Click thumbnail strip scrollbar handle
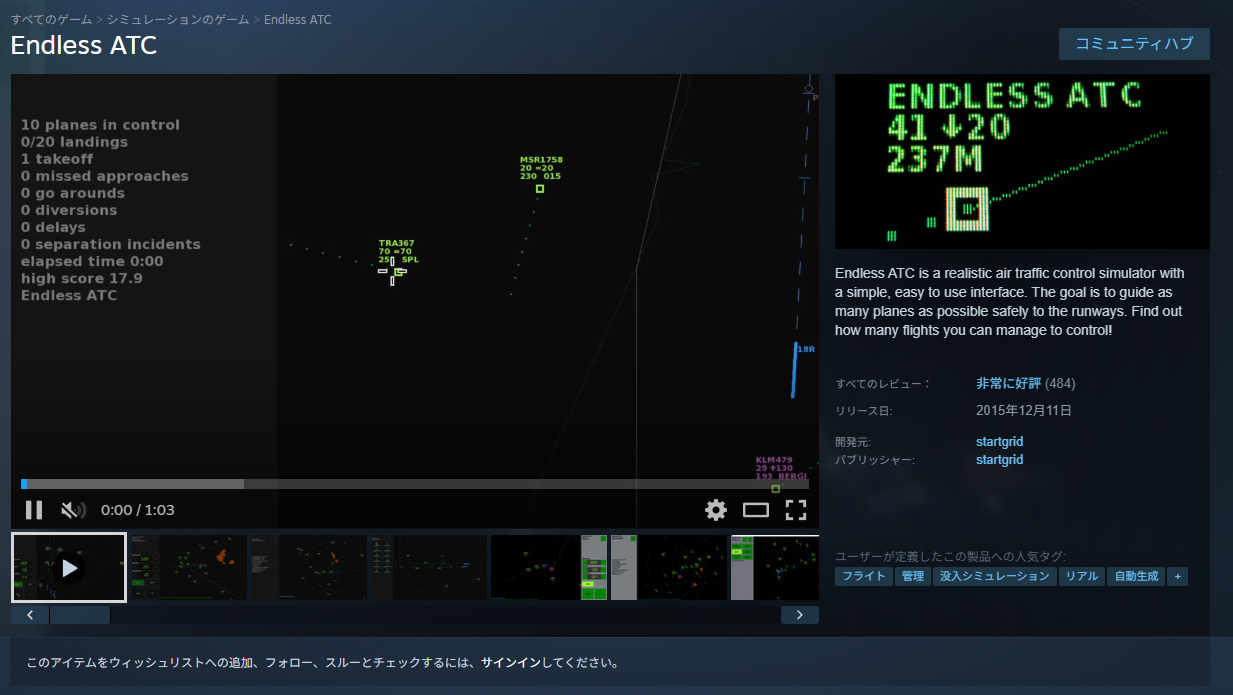 [x=80, y=615]
